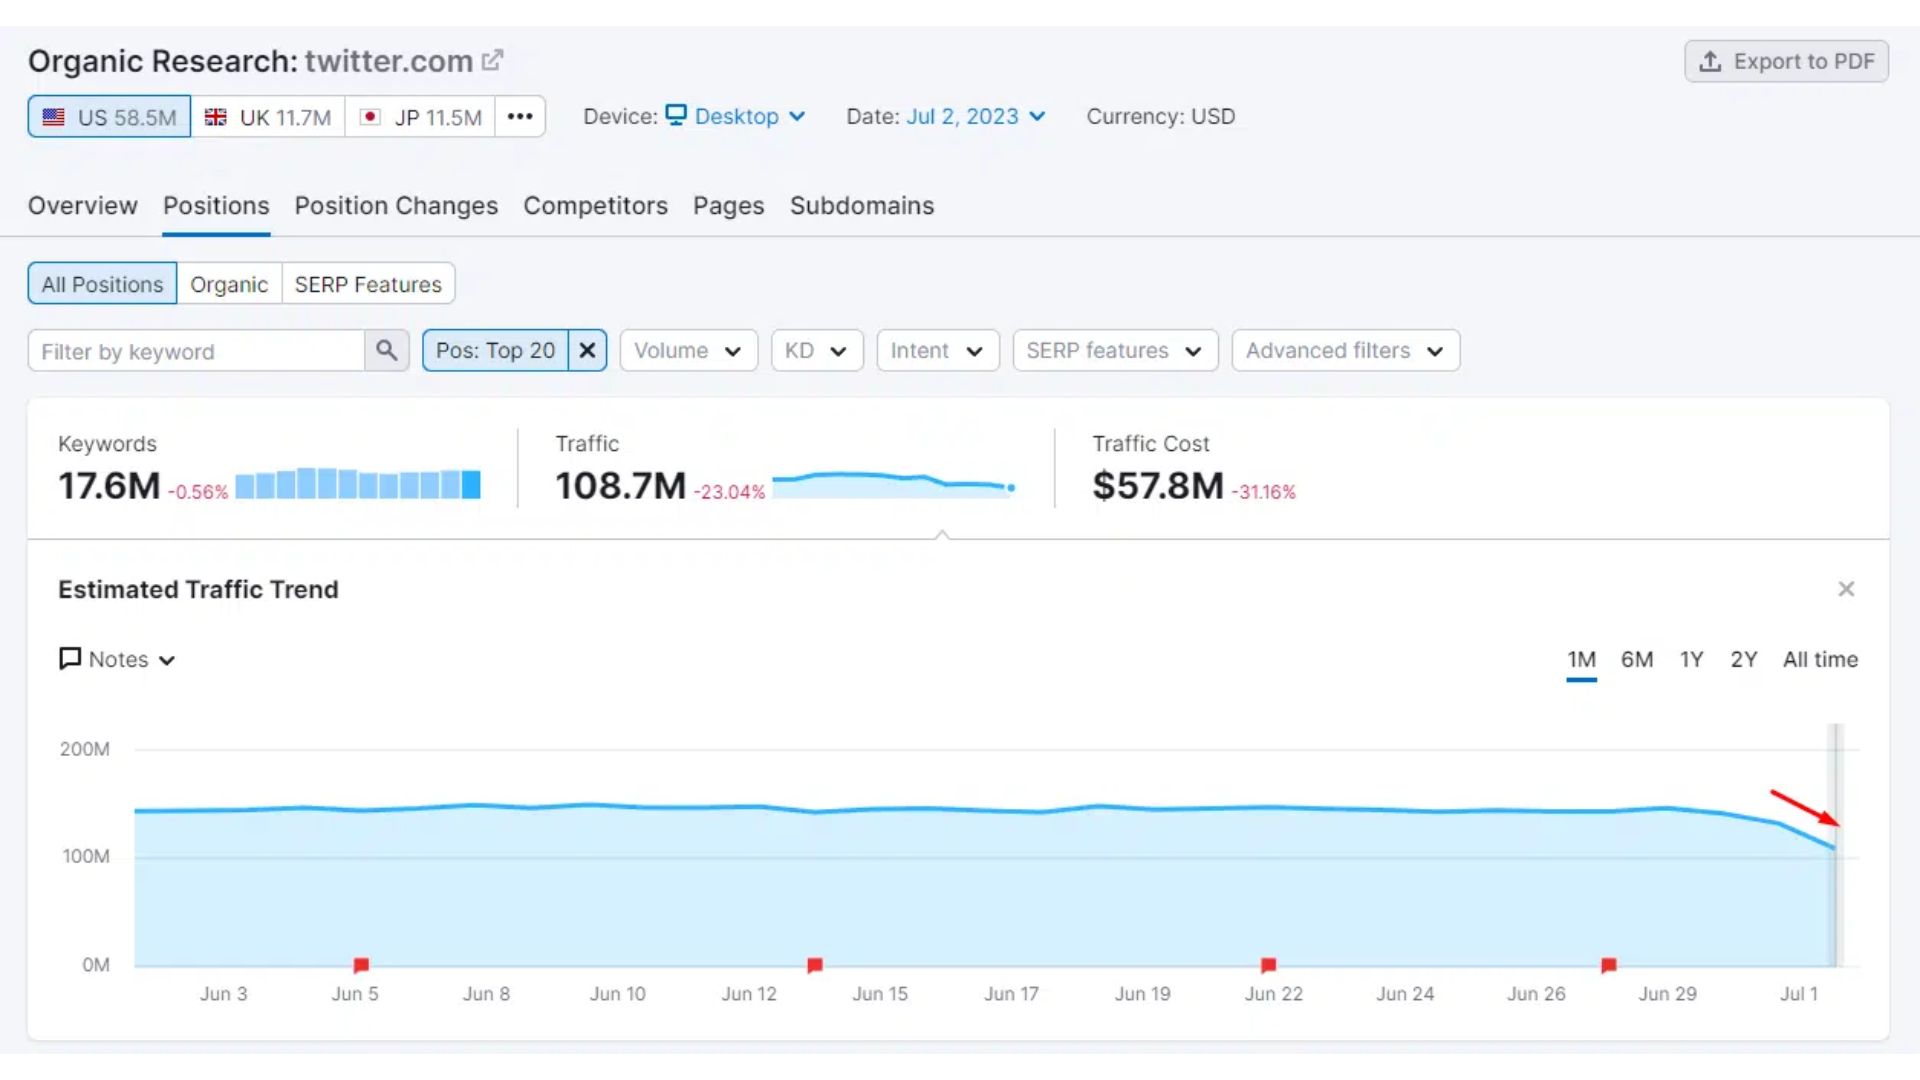Click the red note flag near Jun 5
Screen dimensions: 1920x1080
point(361,965)
